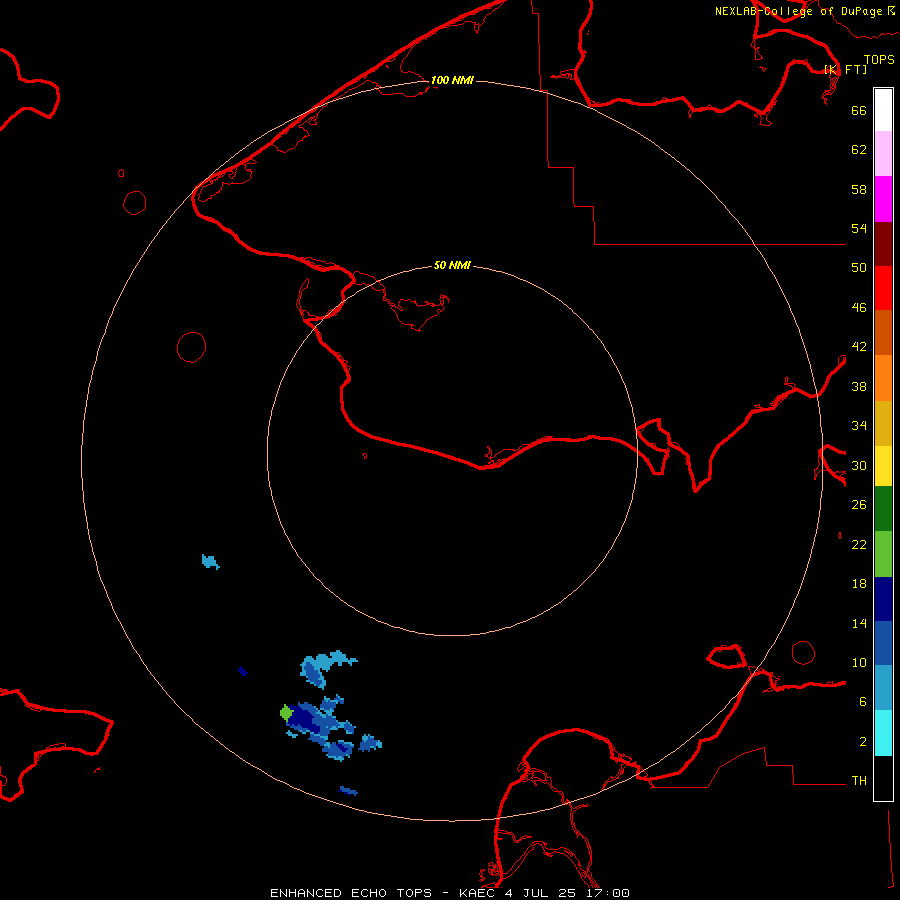Image resolution: width=900 pixels, height=900 pixels.
Task: Click legend value 38
Action: point(859,386)
